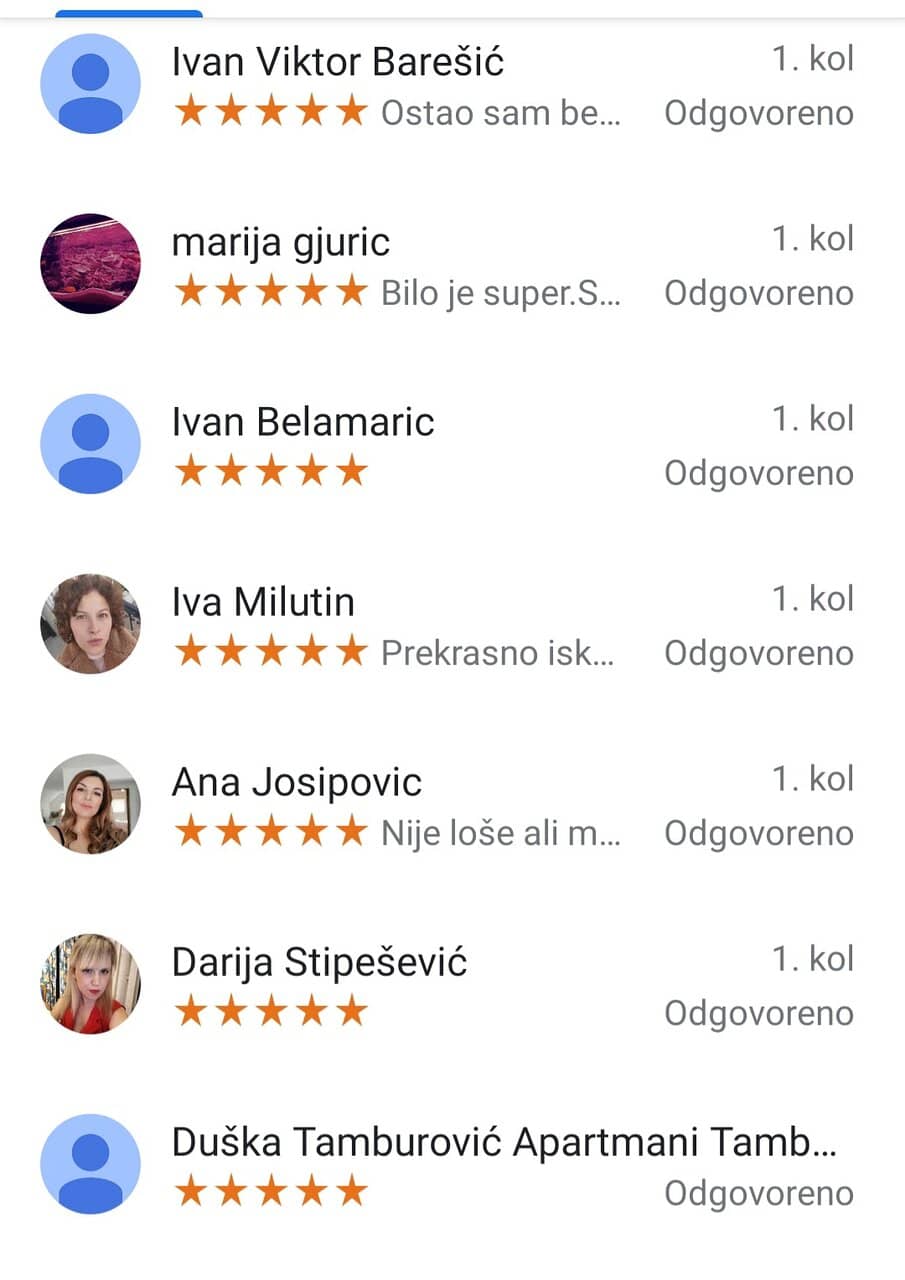Open the review by Ivan Viktor Barešić
The width and height of the screenshot is (905, 1280).
point(452,85)
